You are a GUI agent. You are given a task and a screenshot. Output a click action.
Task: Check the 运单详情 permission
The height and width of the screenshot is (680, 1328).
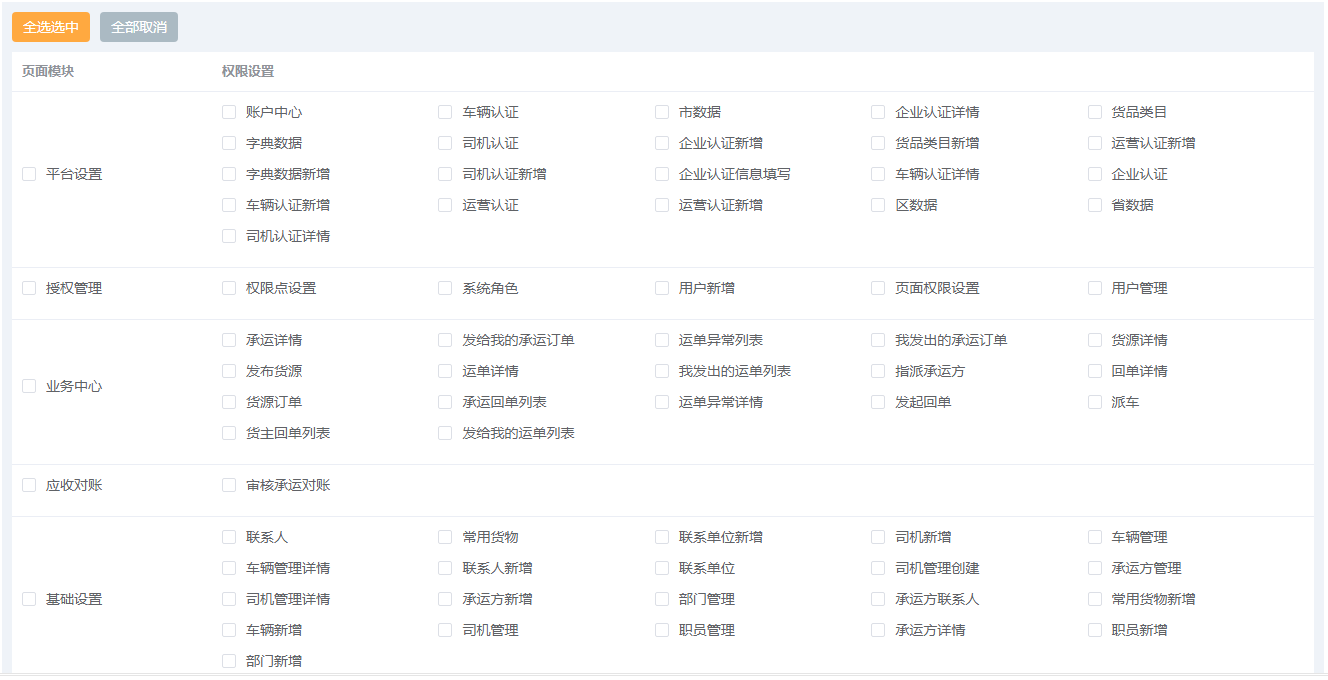pos(445,371)
